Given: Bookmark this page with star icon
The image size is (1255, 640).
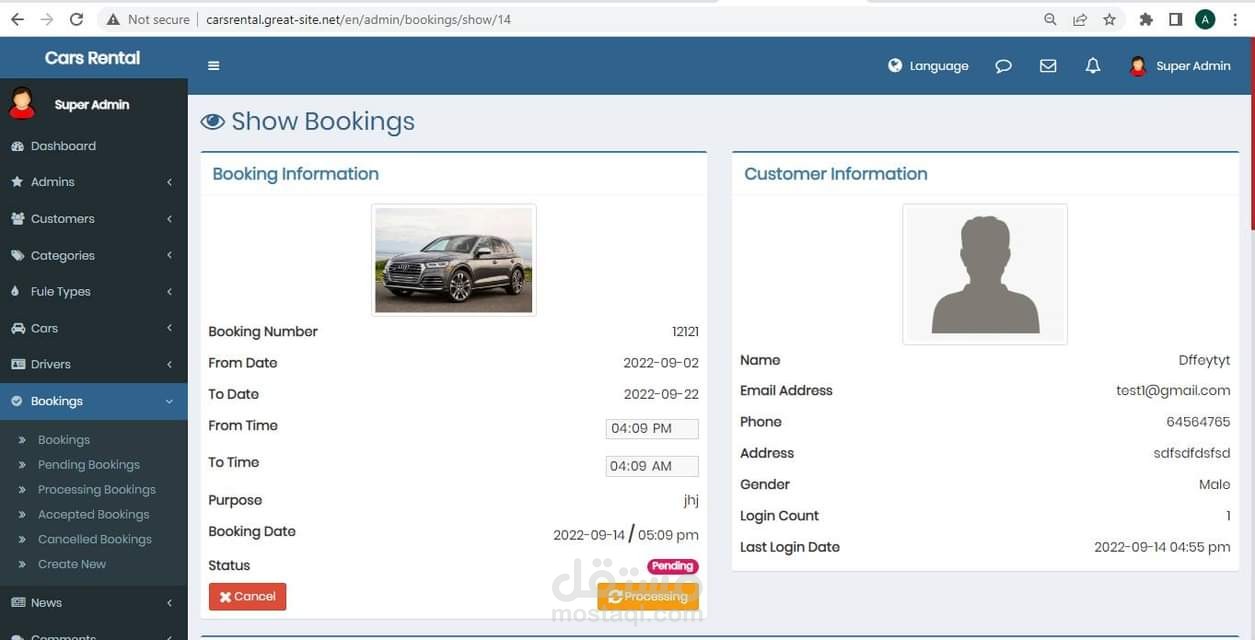Looking at the screenshot, I should 1109,19.
